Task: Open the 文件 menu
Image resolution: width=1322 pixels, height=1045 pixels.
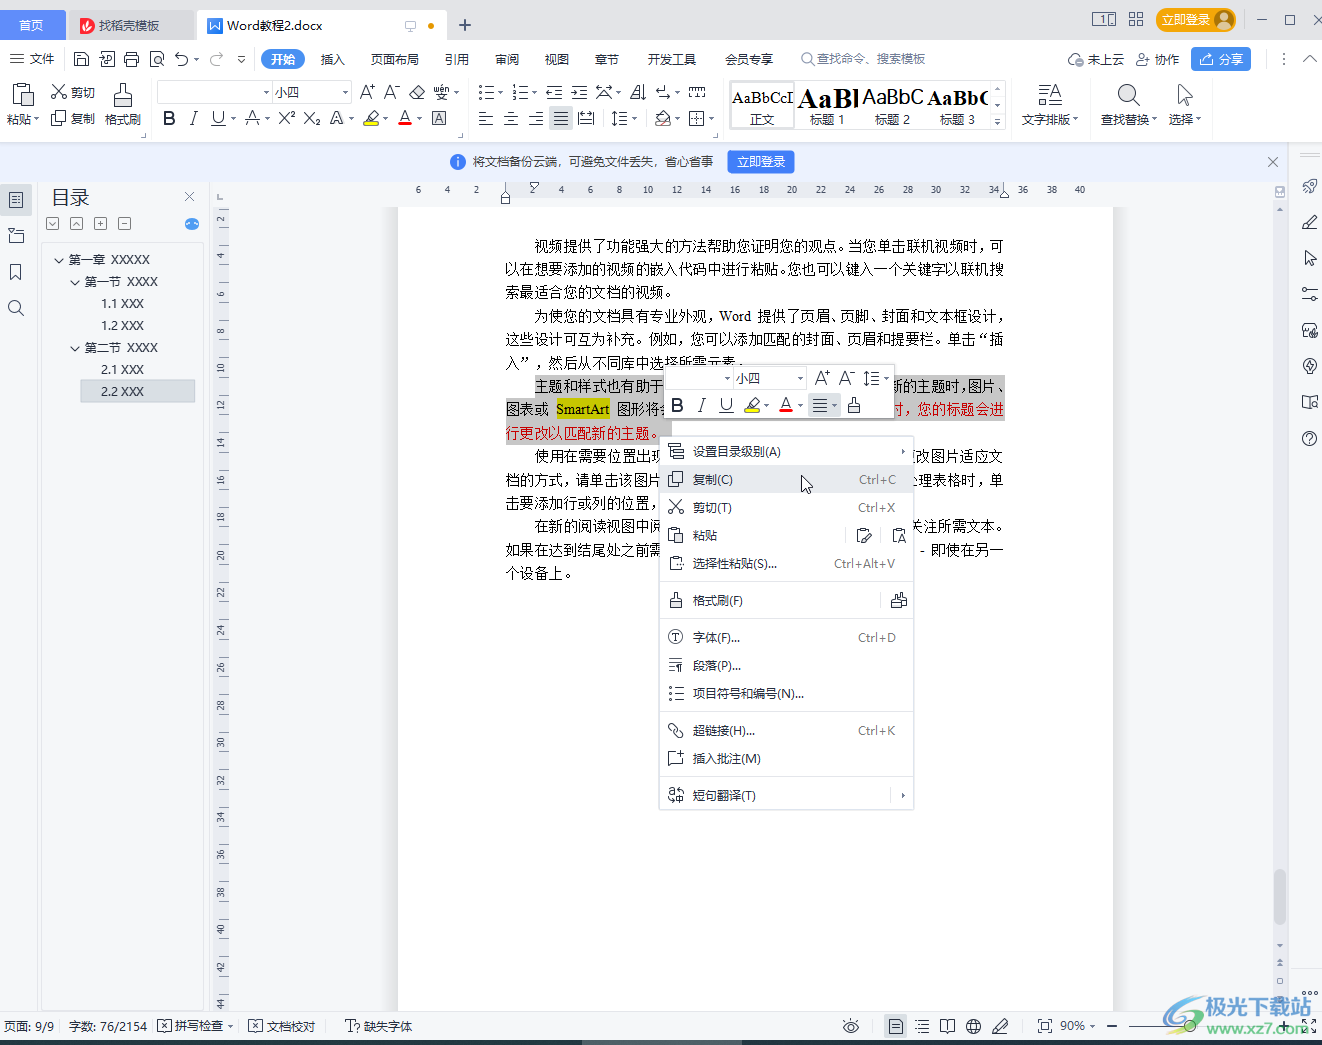Action: [33, 59]
